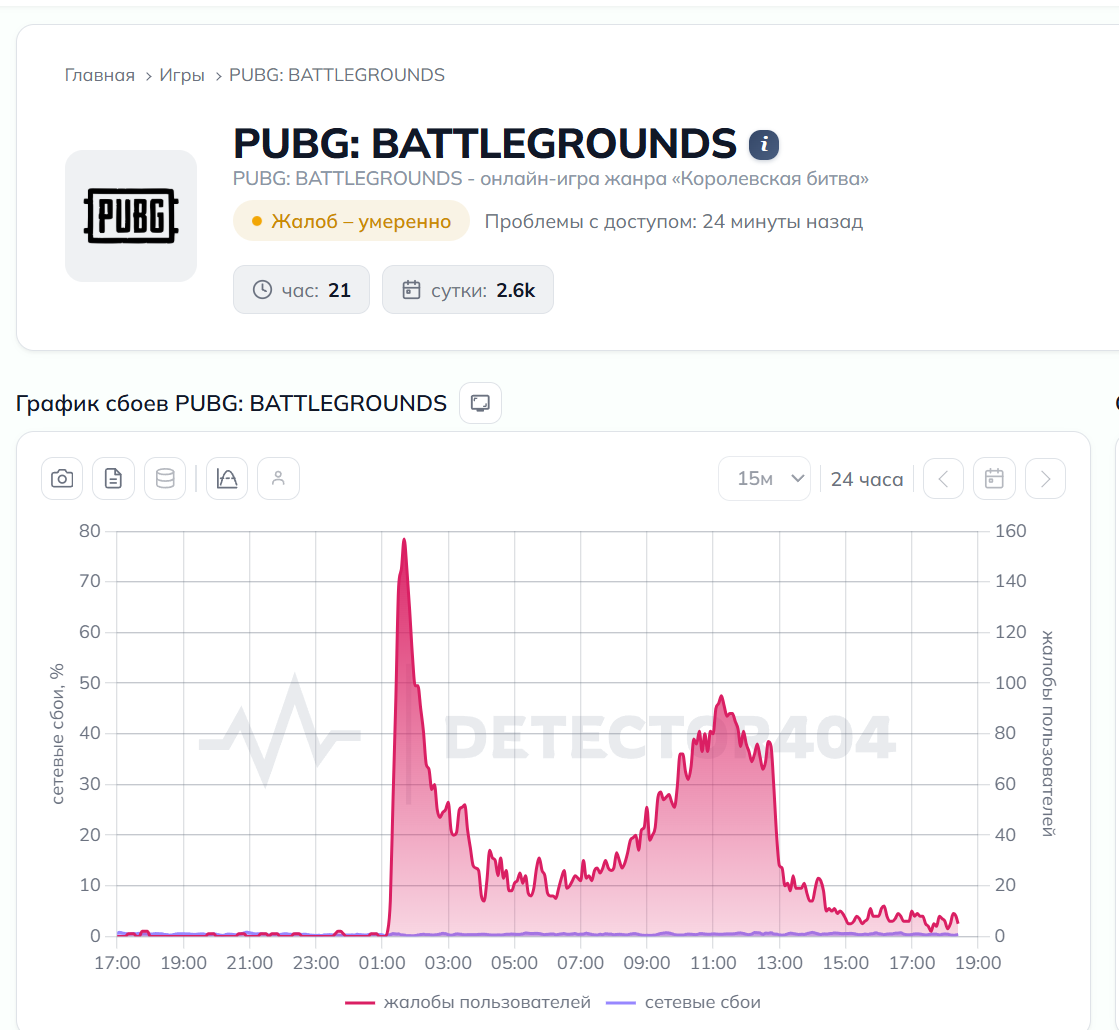
Task: Click the info icon beside PUBG title
Action: (764, 145)
